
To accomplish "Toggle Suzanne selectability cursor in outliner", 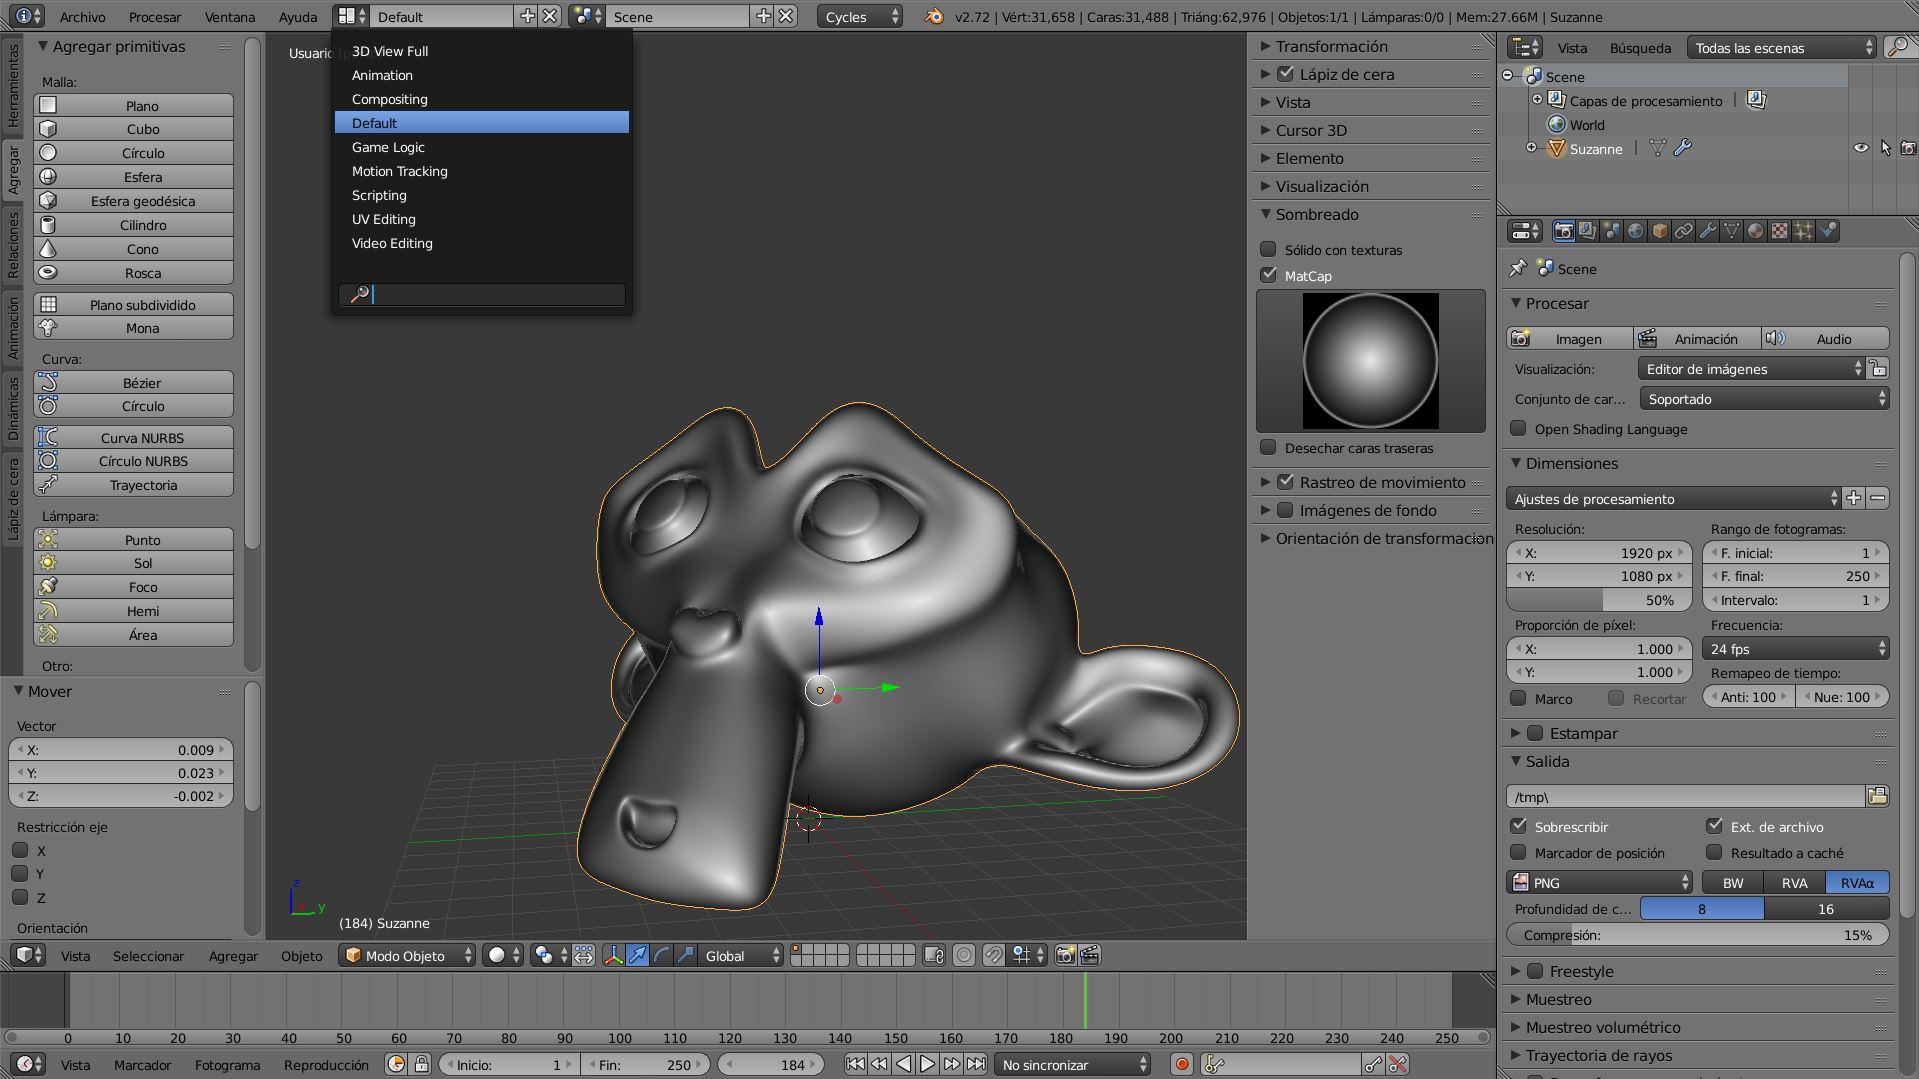I will click(x=1885, y=148).
